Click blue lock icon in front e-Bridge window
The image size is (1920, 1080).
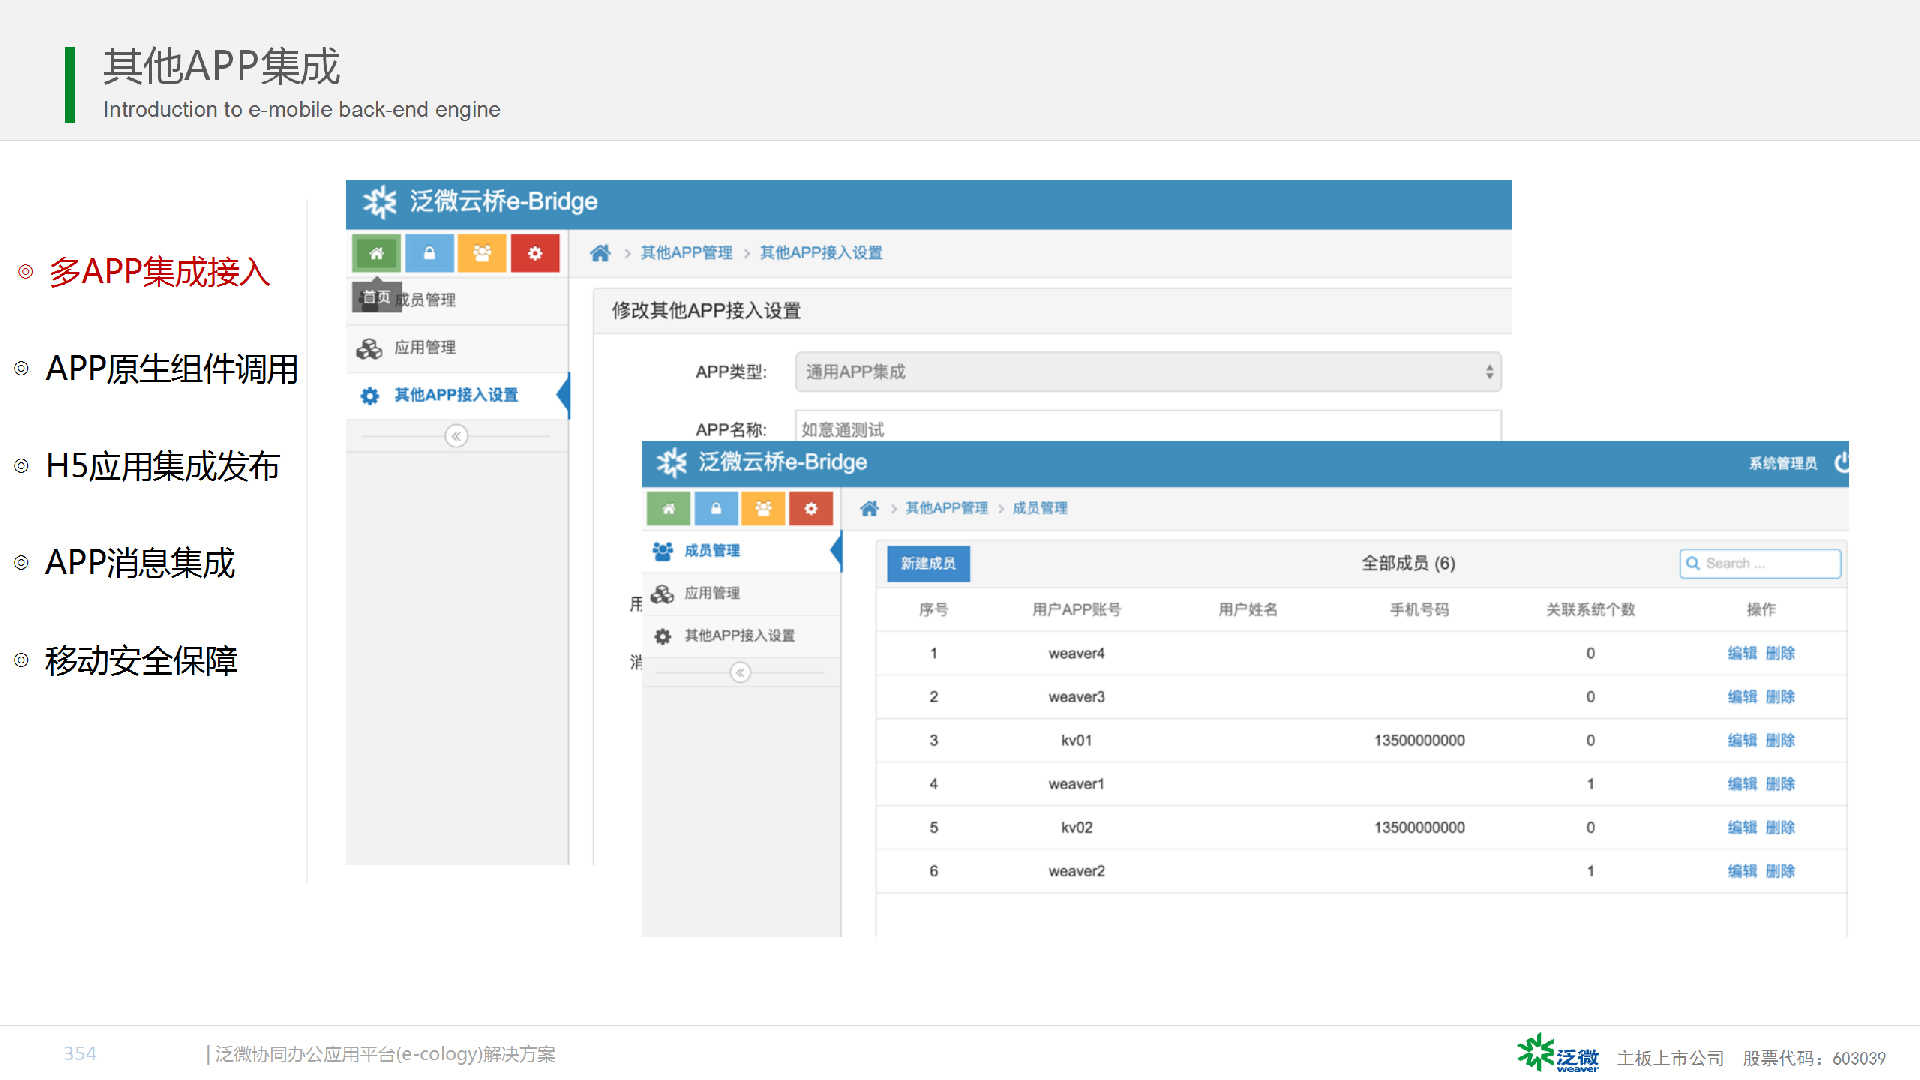point(716,508)
